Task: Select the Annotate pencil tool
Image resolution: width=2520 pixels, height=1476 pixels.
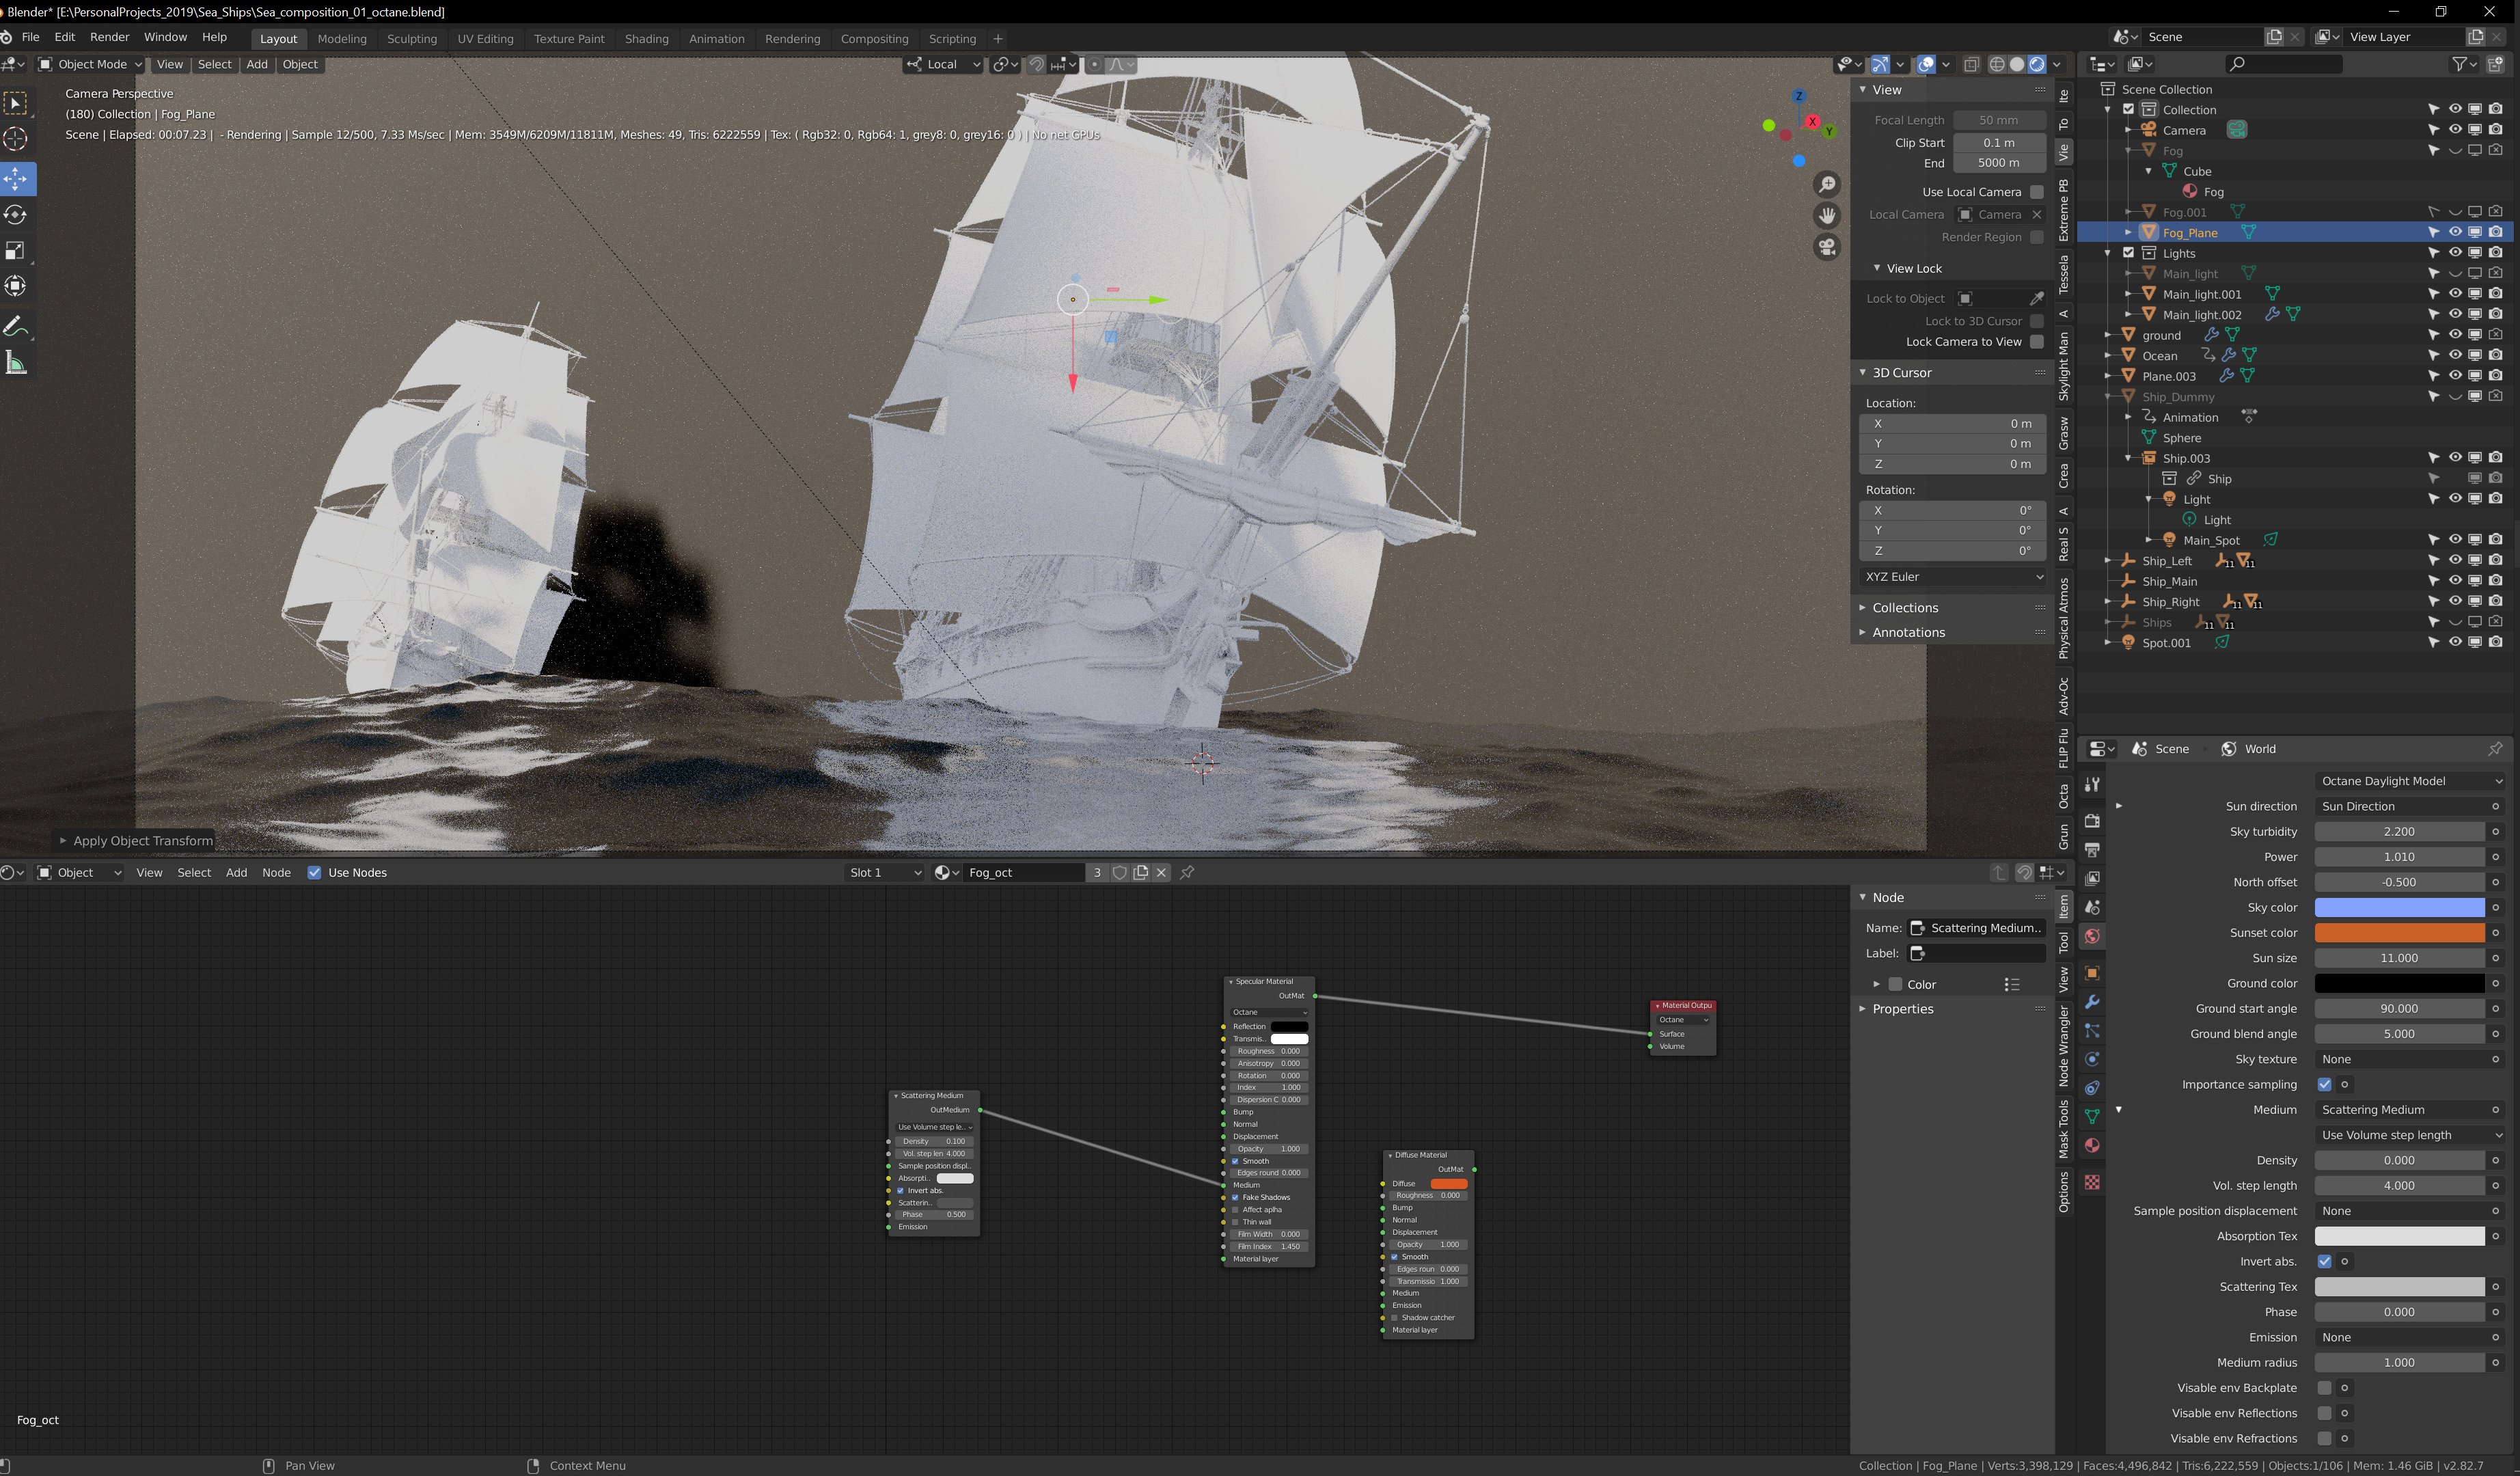Action: [x=16, y=327]
